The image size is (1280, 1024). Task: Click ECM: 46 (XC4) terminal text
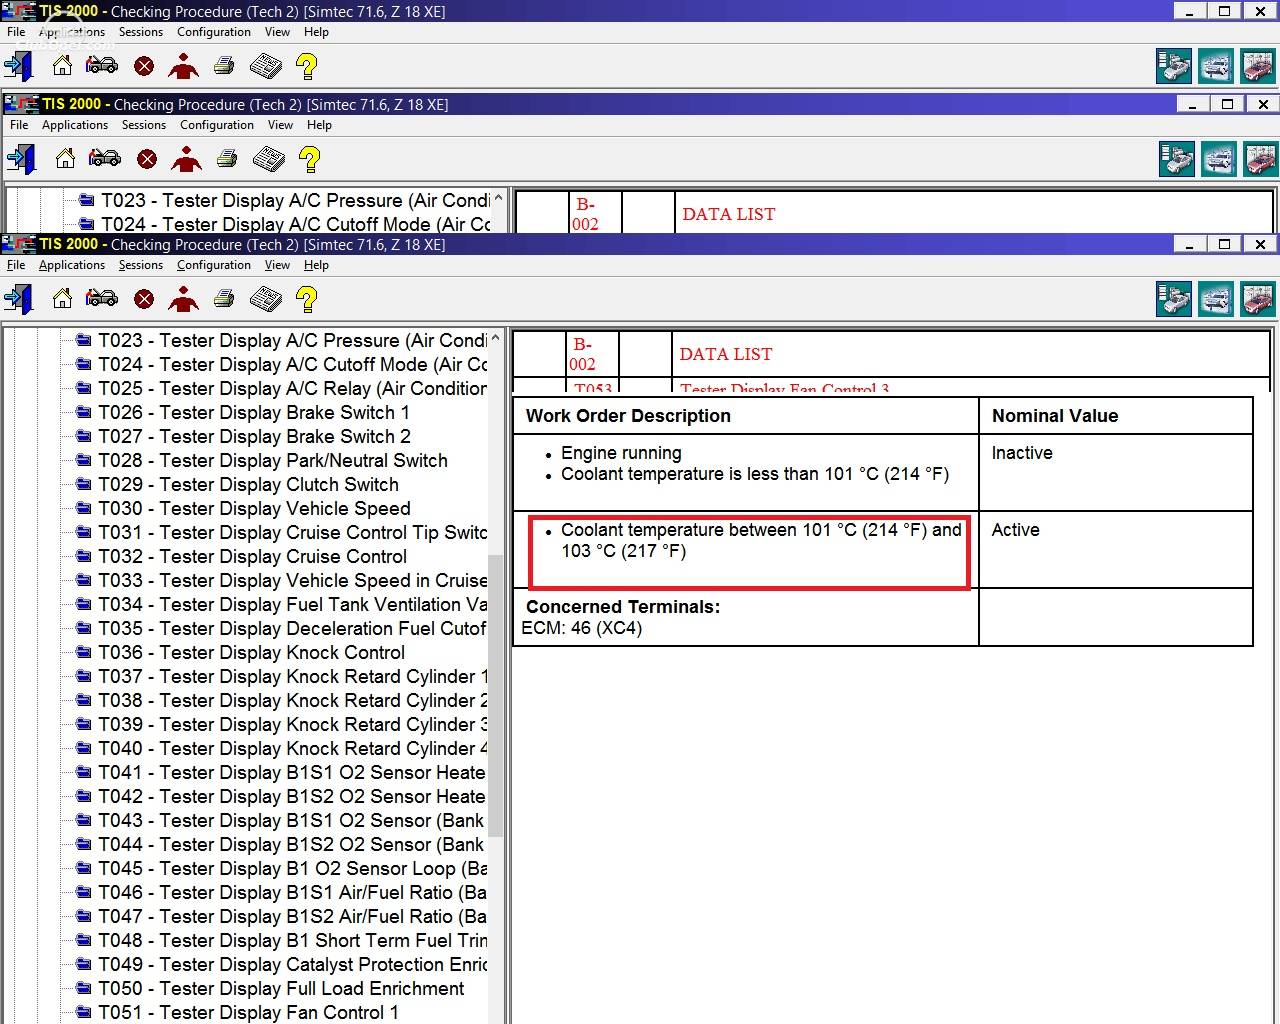(x=582, y=628)
